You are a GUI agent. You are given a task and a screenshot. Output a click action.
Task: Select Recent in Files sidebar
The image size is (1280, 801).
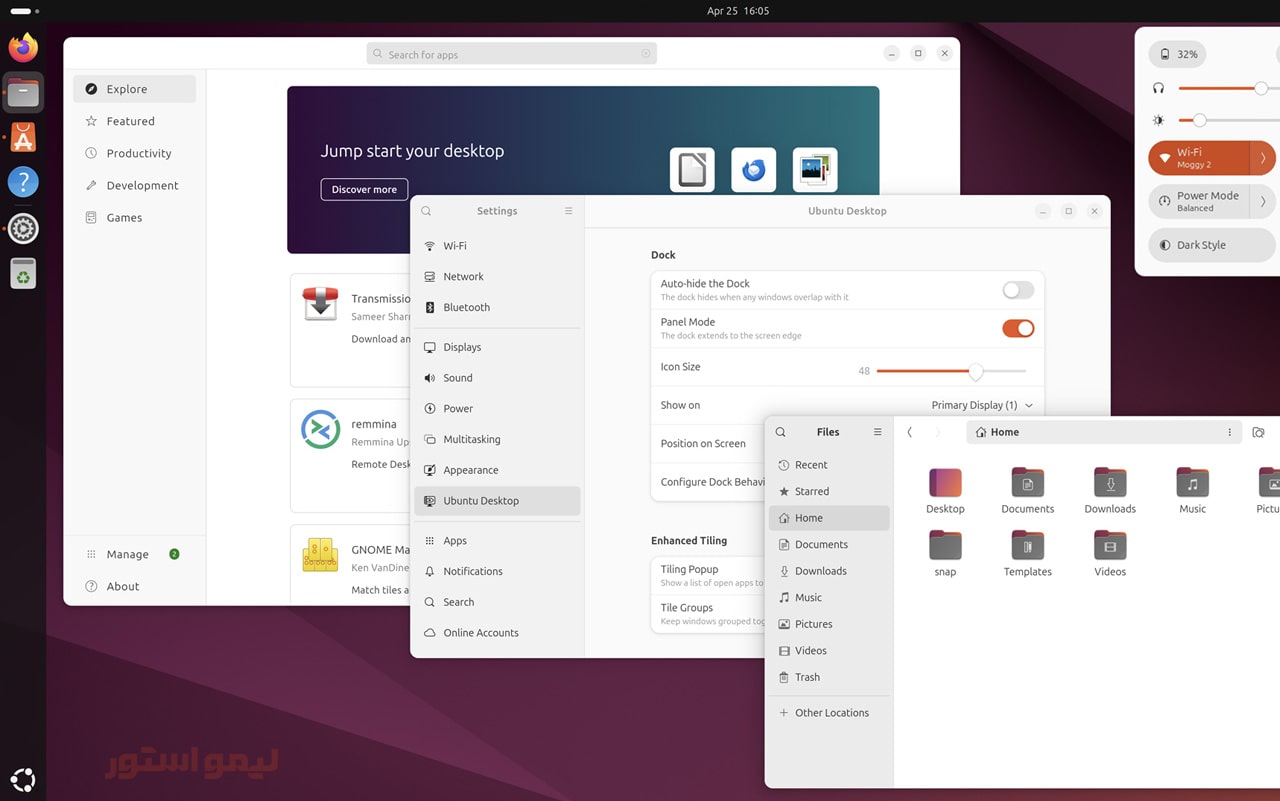[x=829, y=465]
